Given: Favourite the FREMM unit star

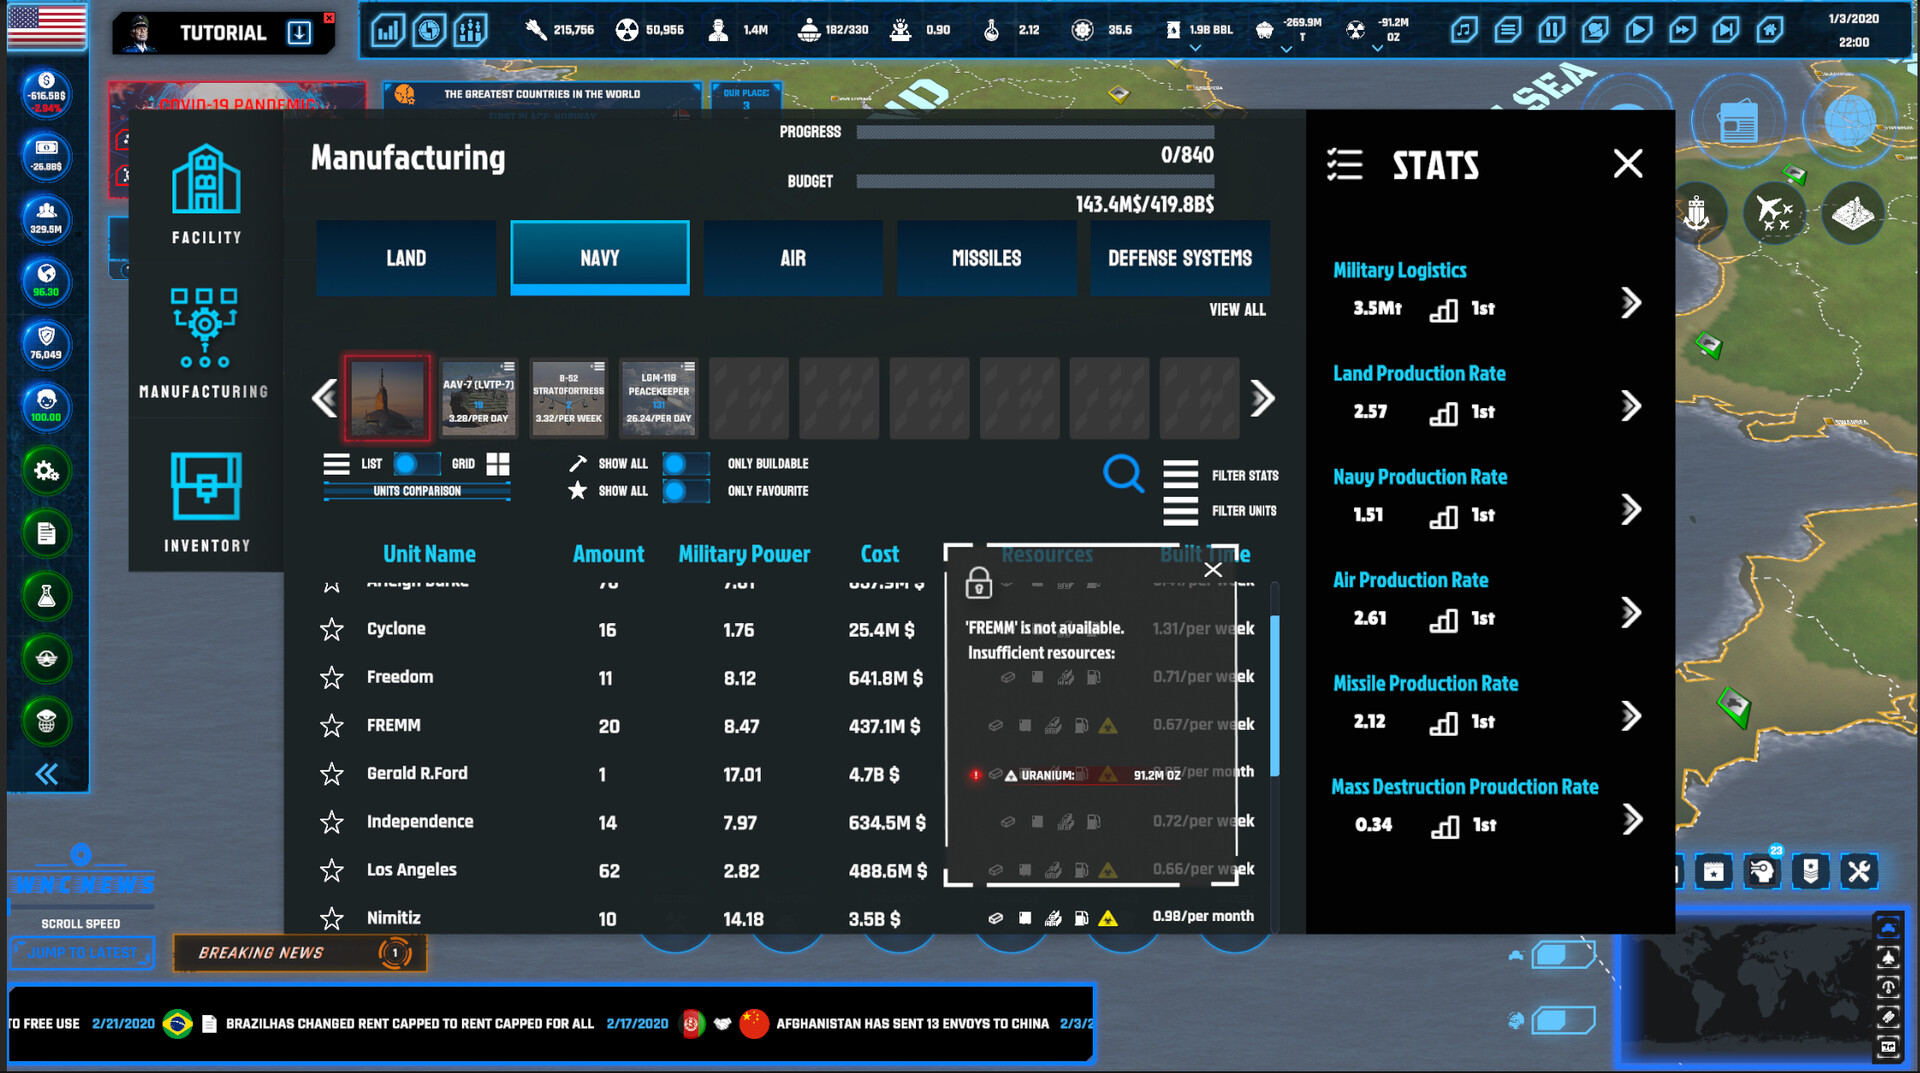Looking at the screenshot, I should 331,726.
